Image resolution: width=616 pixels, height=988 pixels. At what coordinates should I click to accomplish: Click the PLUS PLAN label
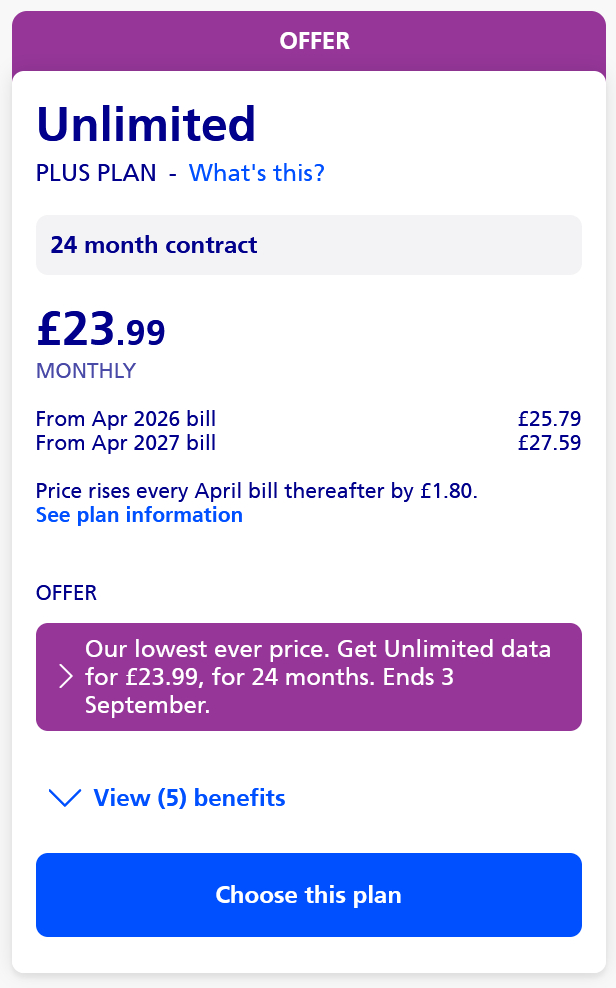coord(96,173)
